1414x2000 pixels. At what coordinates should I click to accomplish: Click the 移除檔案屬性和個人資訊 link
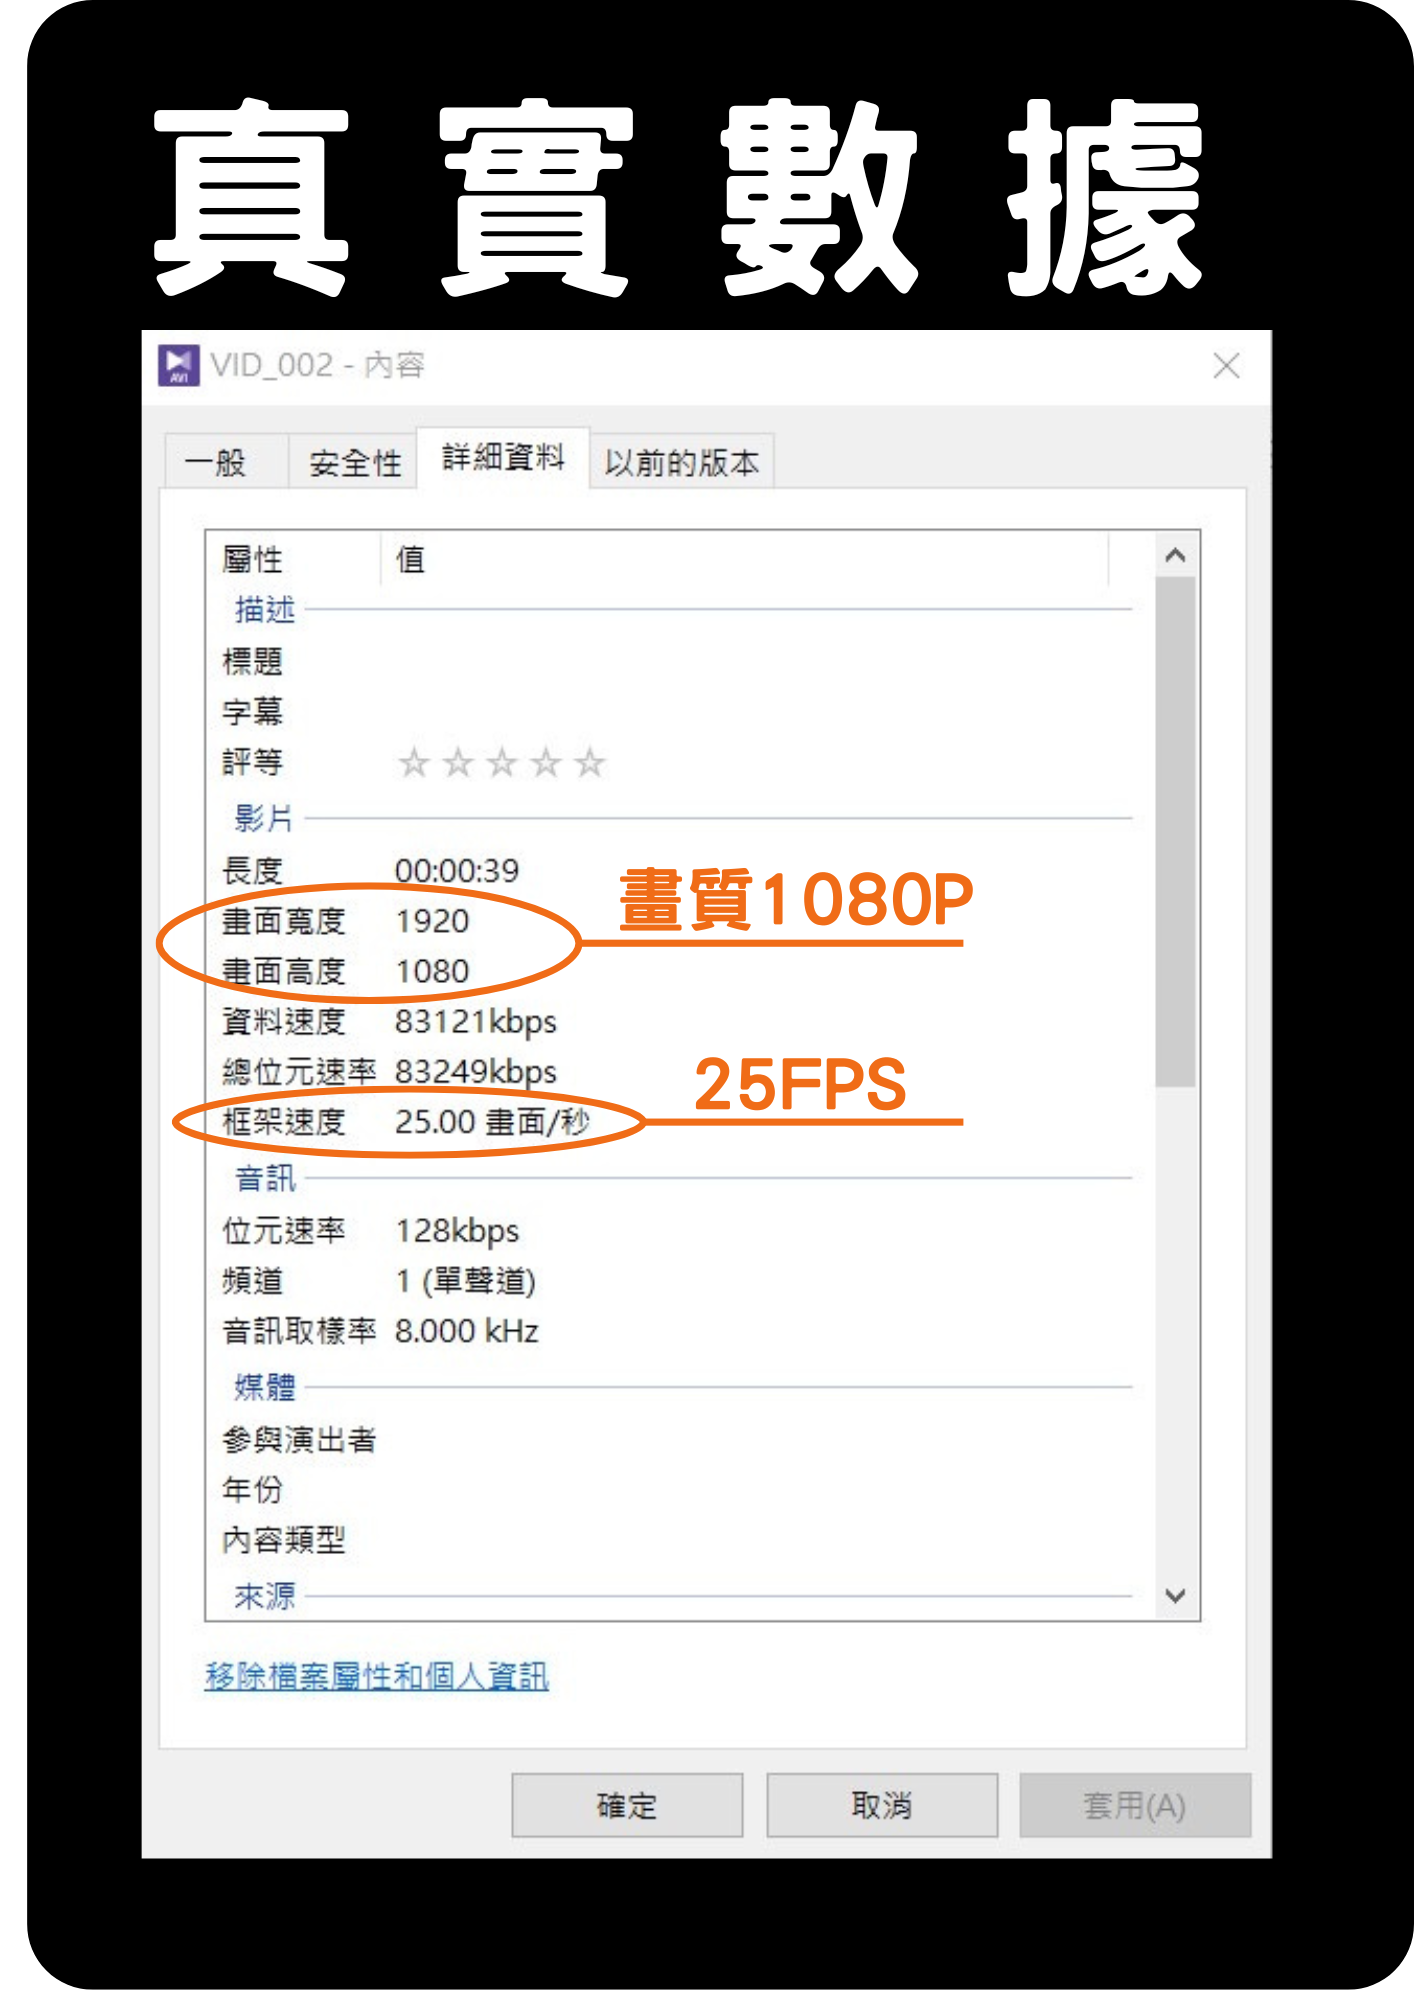click(377, 1676)
